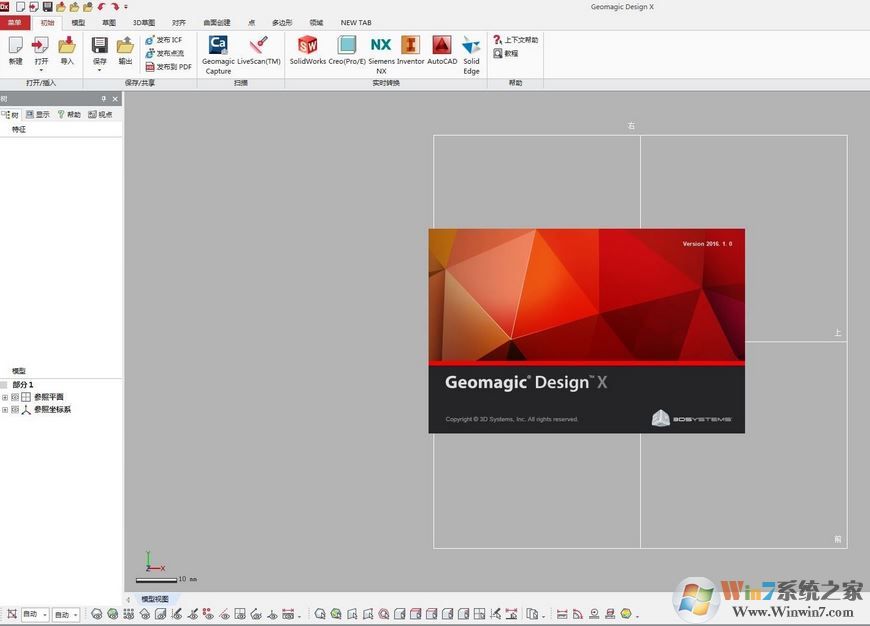This screenshot has height=626, width=870.
Task: Expand the 参照平面 tree node
Action: click(x=4, y=396)
